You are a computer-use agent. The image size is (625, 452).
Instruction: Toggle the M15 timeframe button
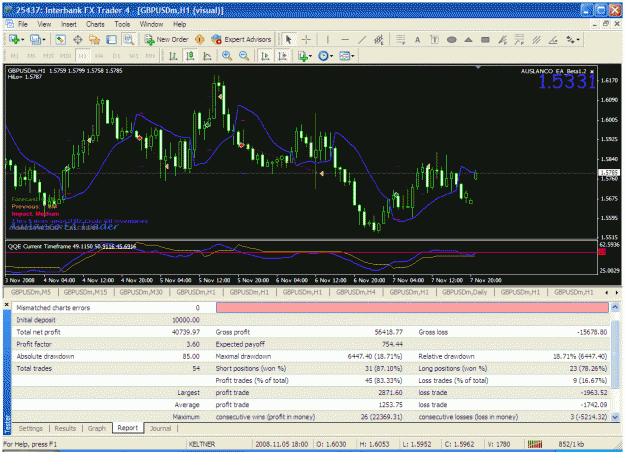48,56
